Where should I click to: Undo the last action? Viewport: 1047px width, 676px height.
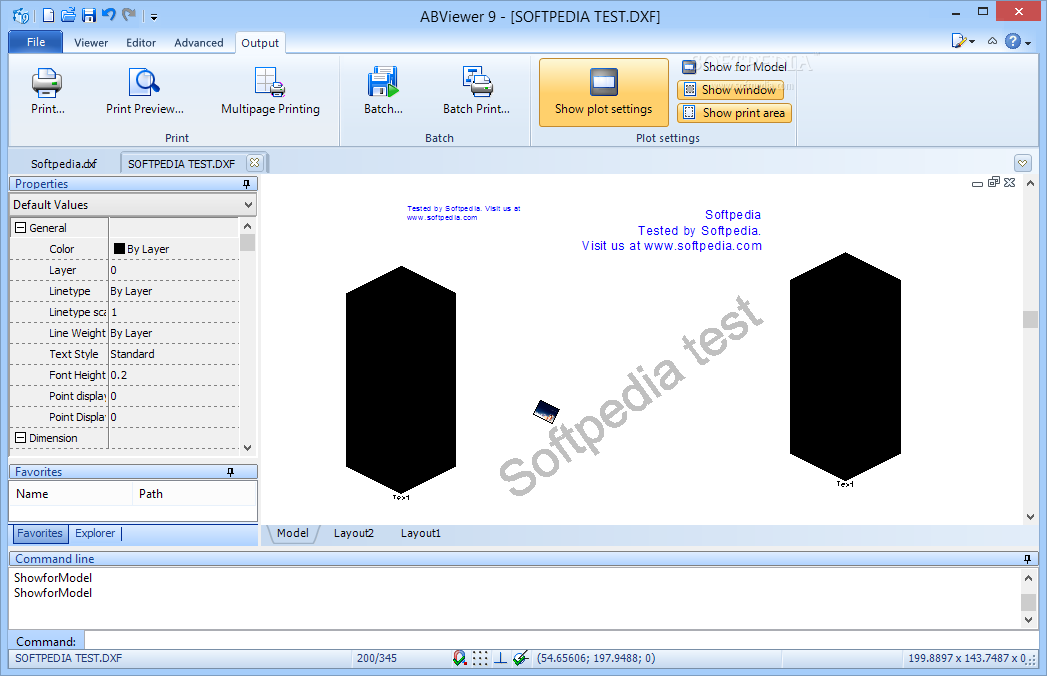(x=109, y=15)
